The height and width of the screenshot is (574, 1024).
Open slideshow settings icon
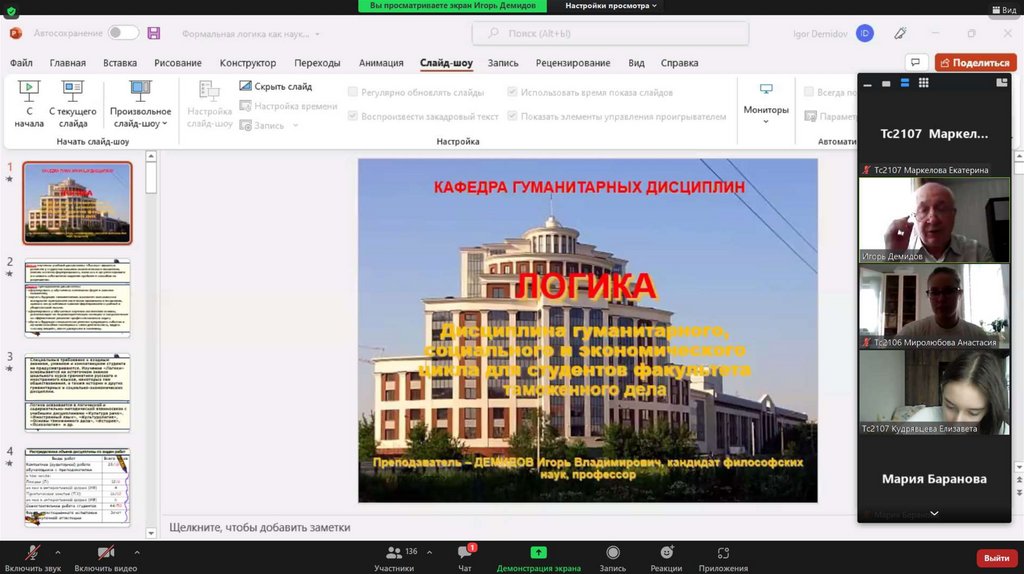(210, 93)
